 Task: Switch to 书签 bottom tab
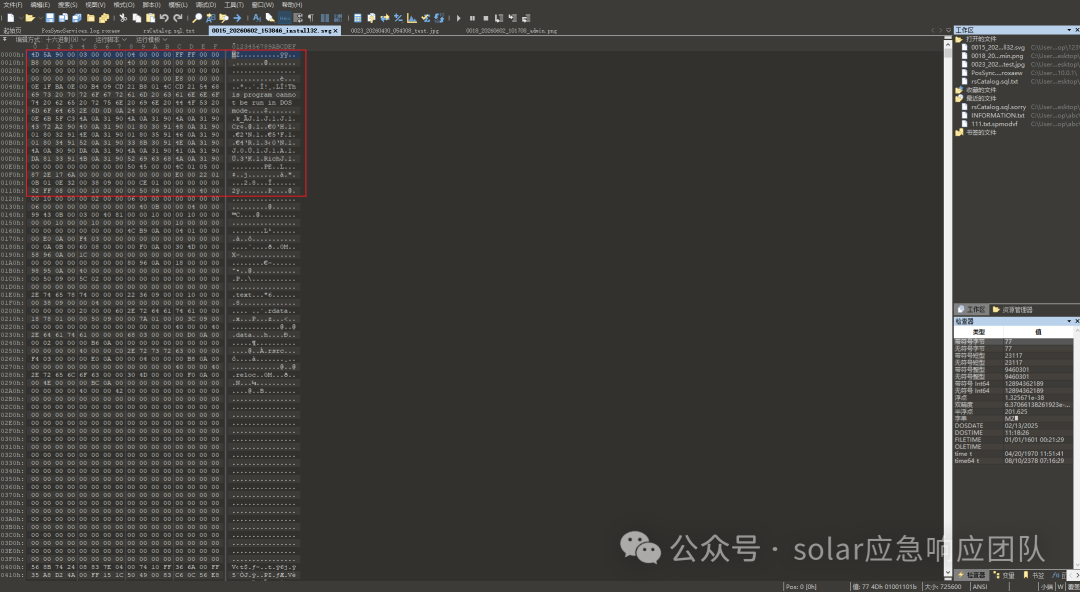1035,575
